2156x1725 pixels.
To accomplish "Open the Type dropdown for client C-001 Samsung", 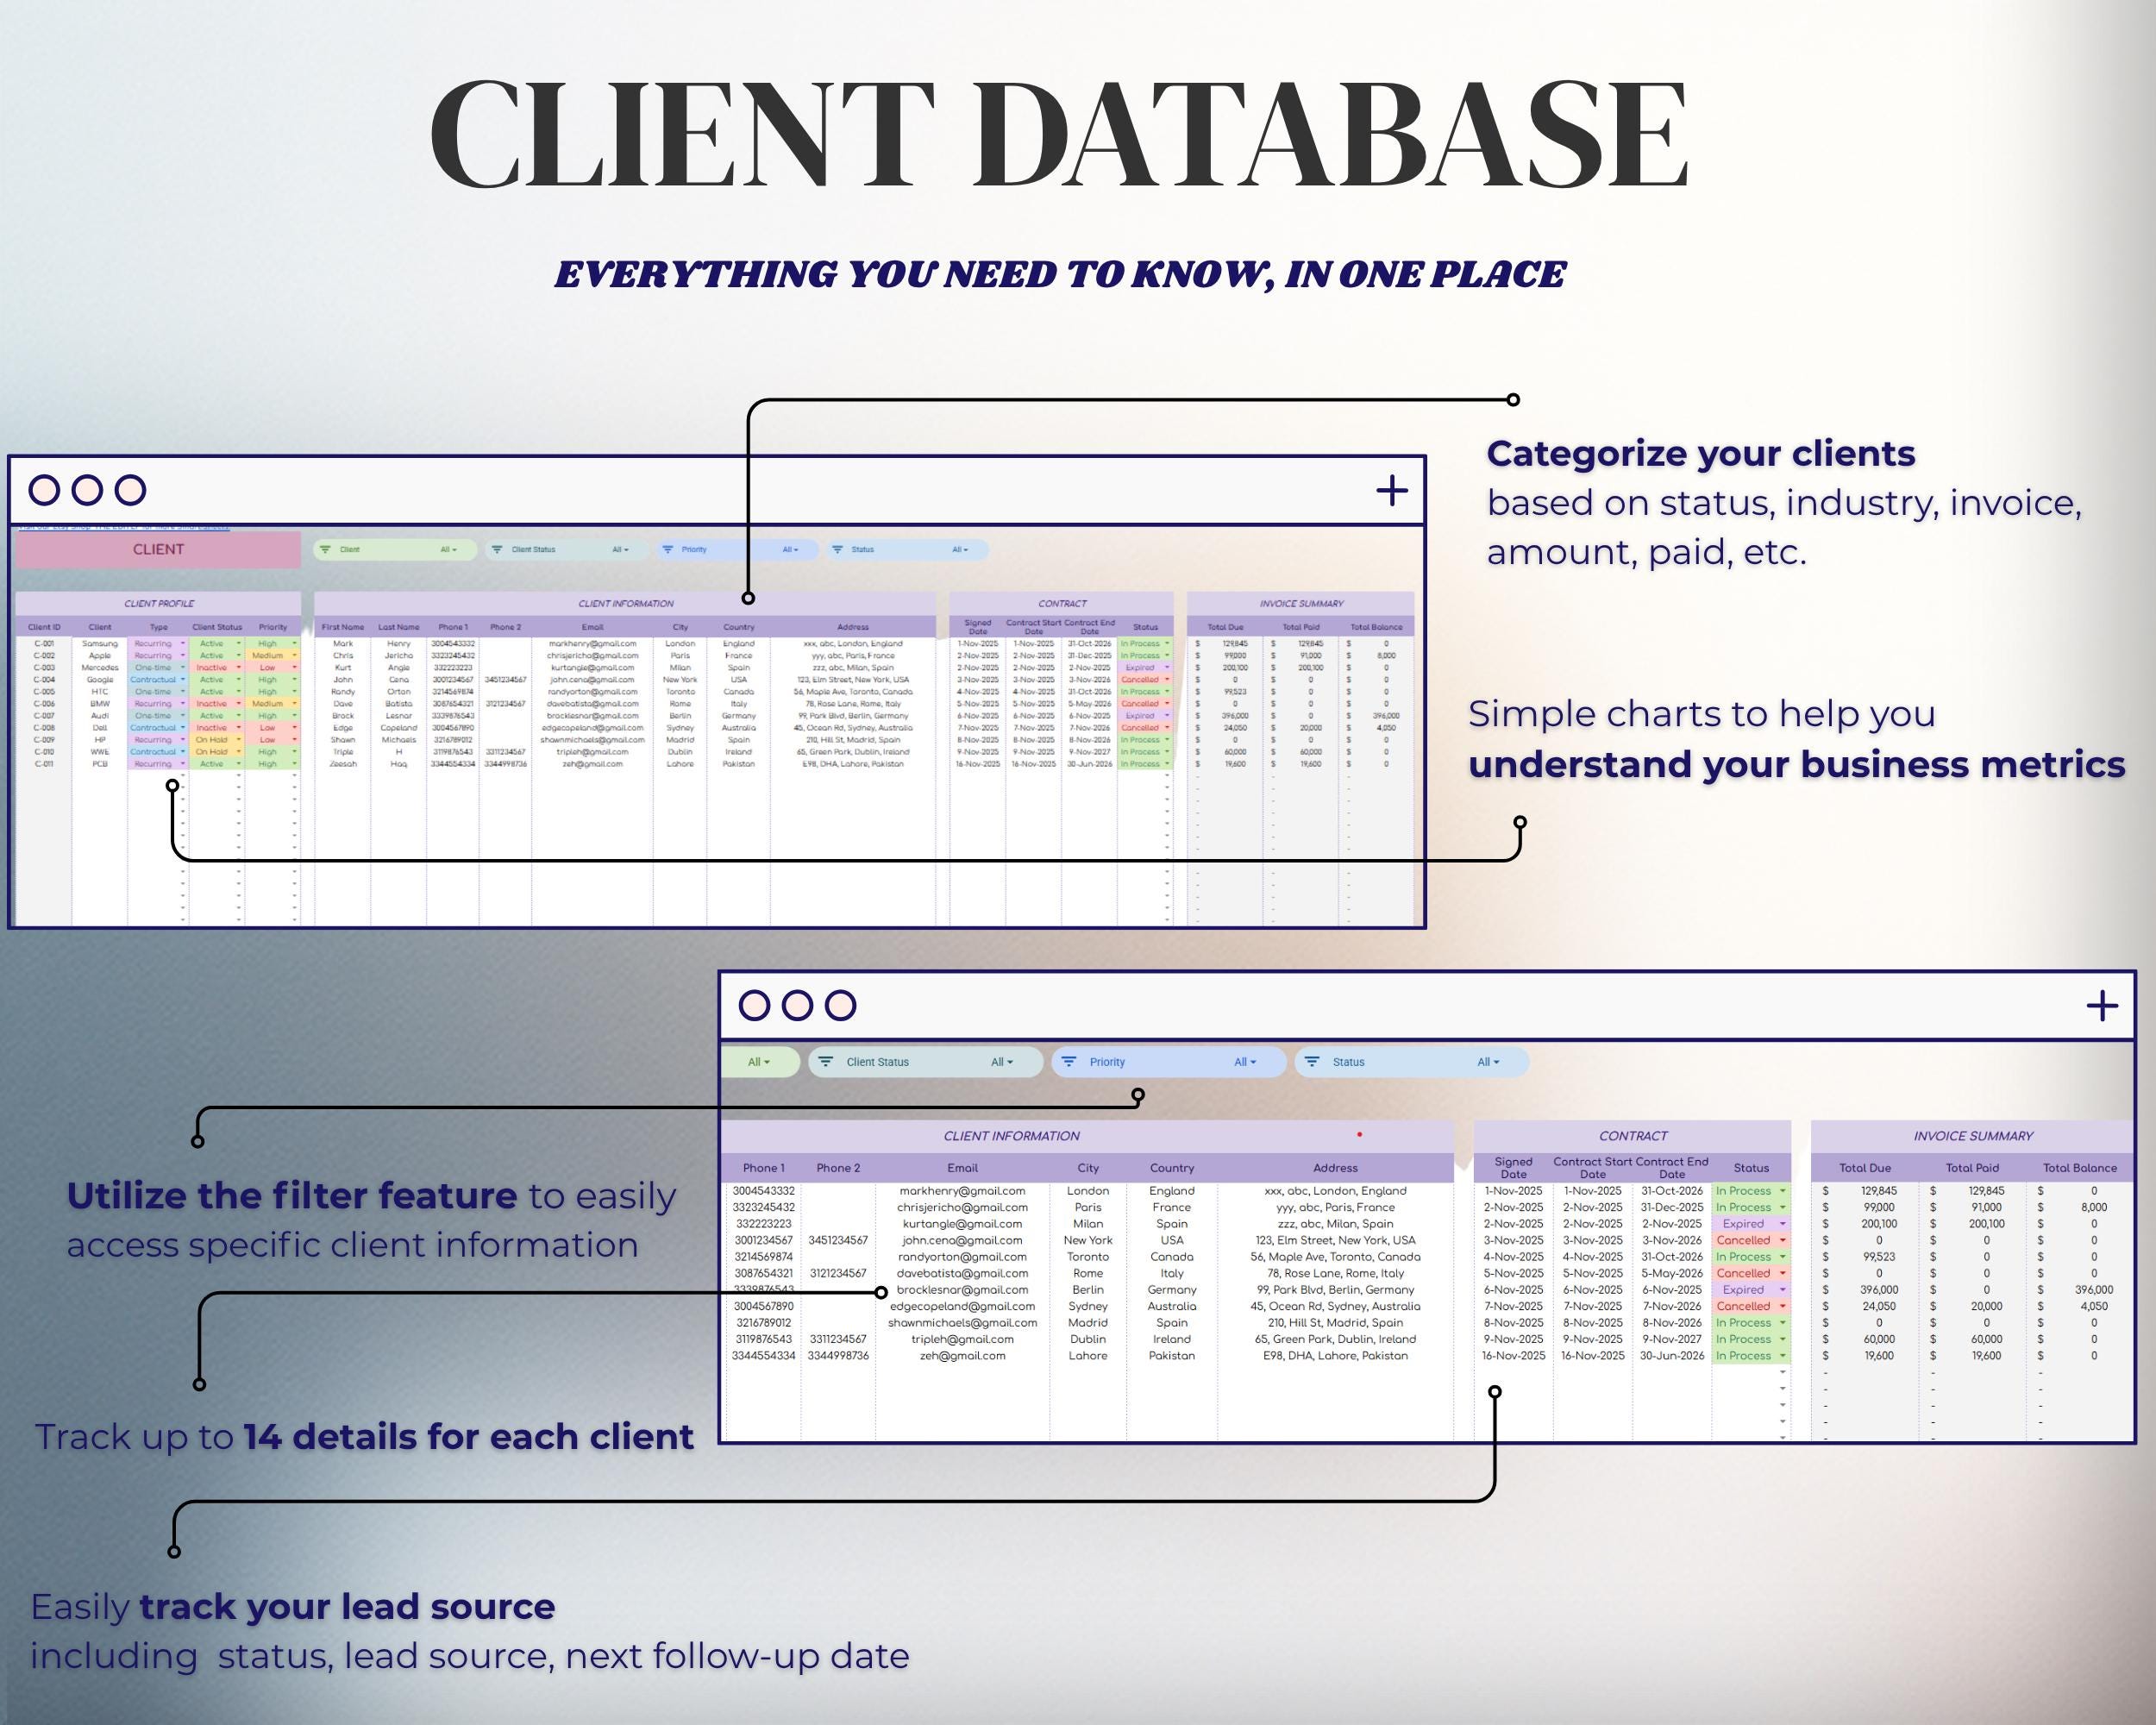I will click(183, 644).
